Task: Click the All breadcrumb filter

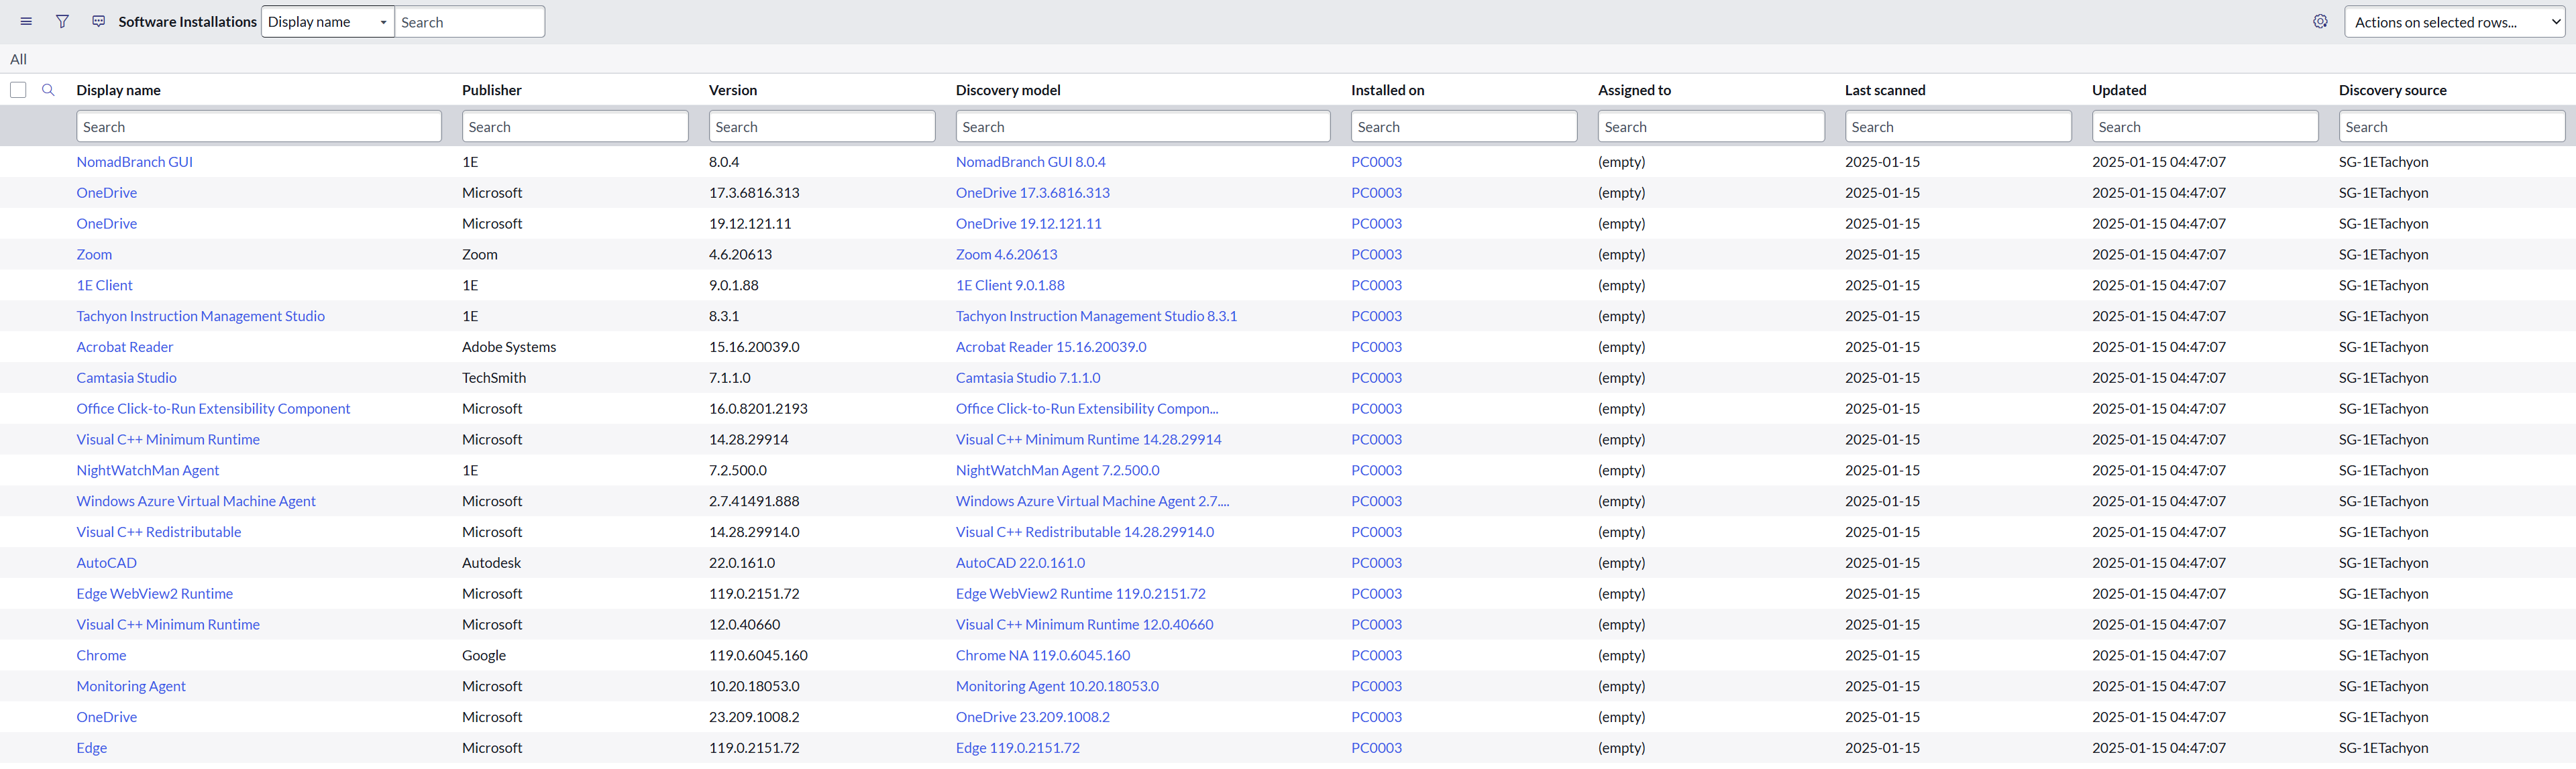Action: pos(18,59)
